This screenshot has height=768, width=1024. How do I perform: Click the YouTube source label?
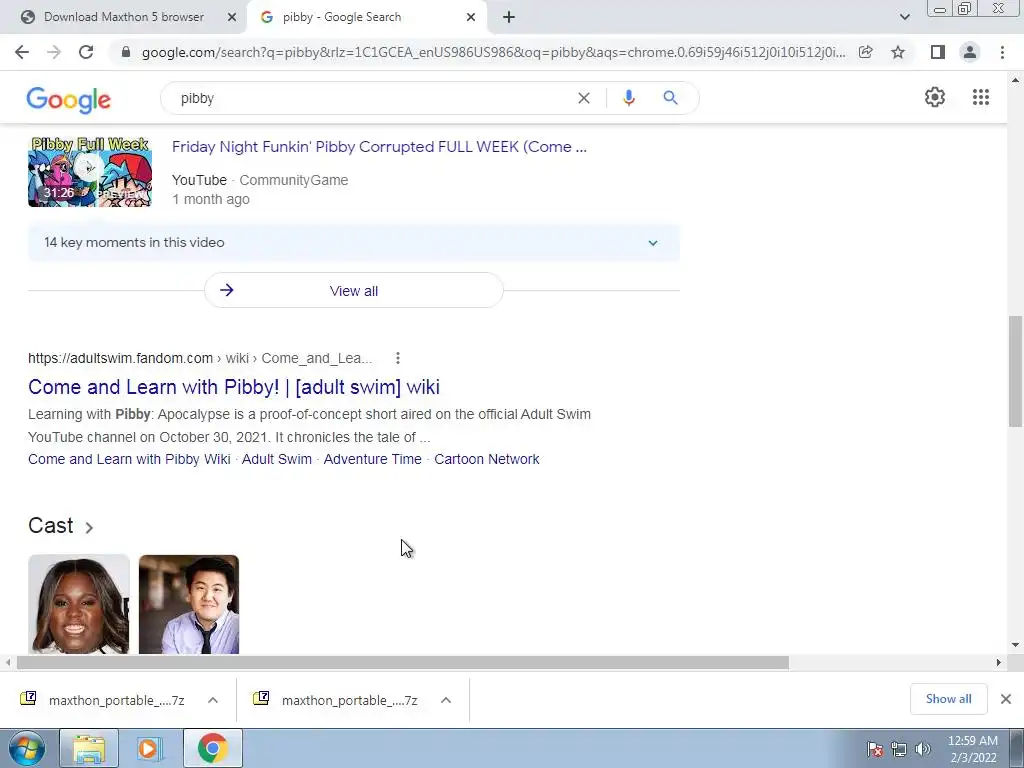[199, 180]
